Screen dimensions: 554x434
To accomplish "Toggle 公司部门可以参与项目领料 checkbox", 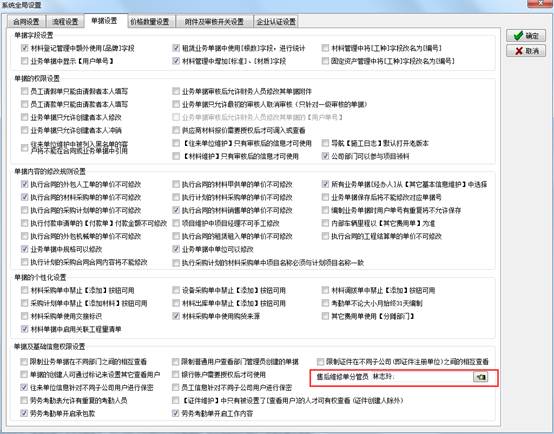I will click(325, 156).
